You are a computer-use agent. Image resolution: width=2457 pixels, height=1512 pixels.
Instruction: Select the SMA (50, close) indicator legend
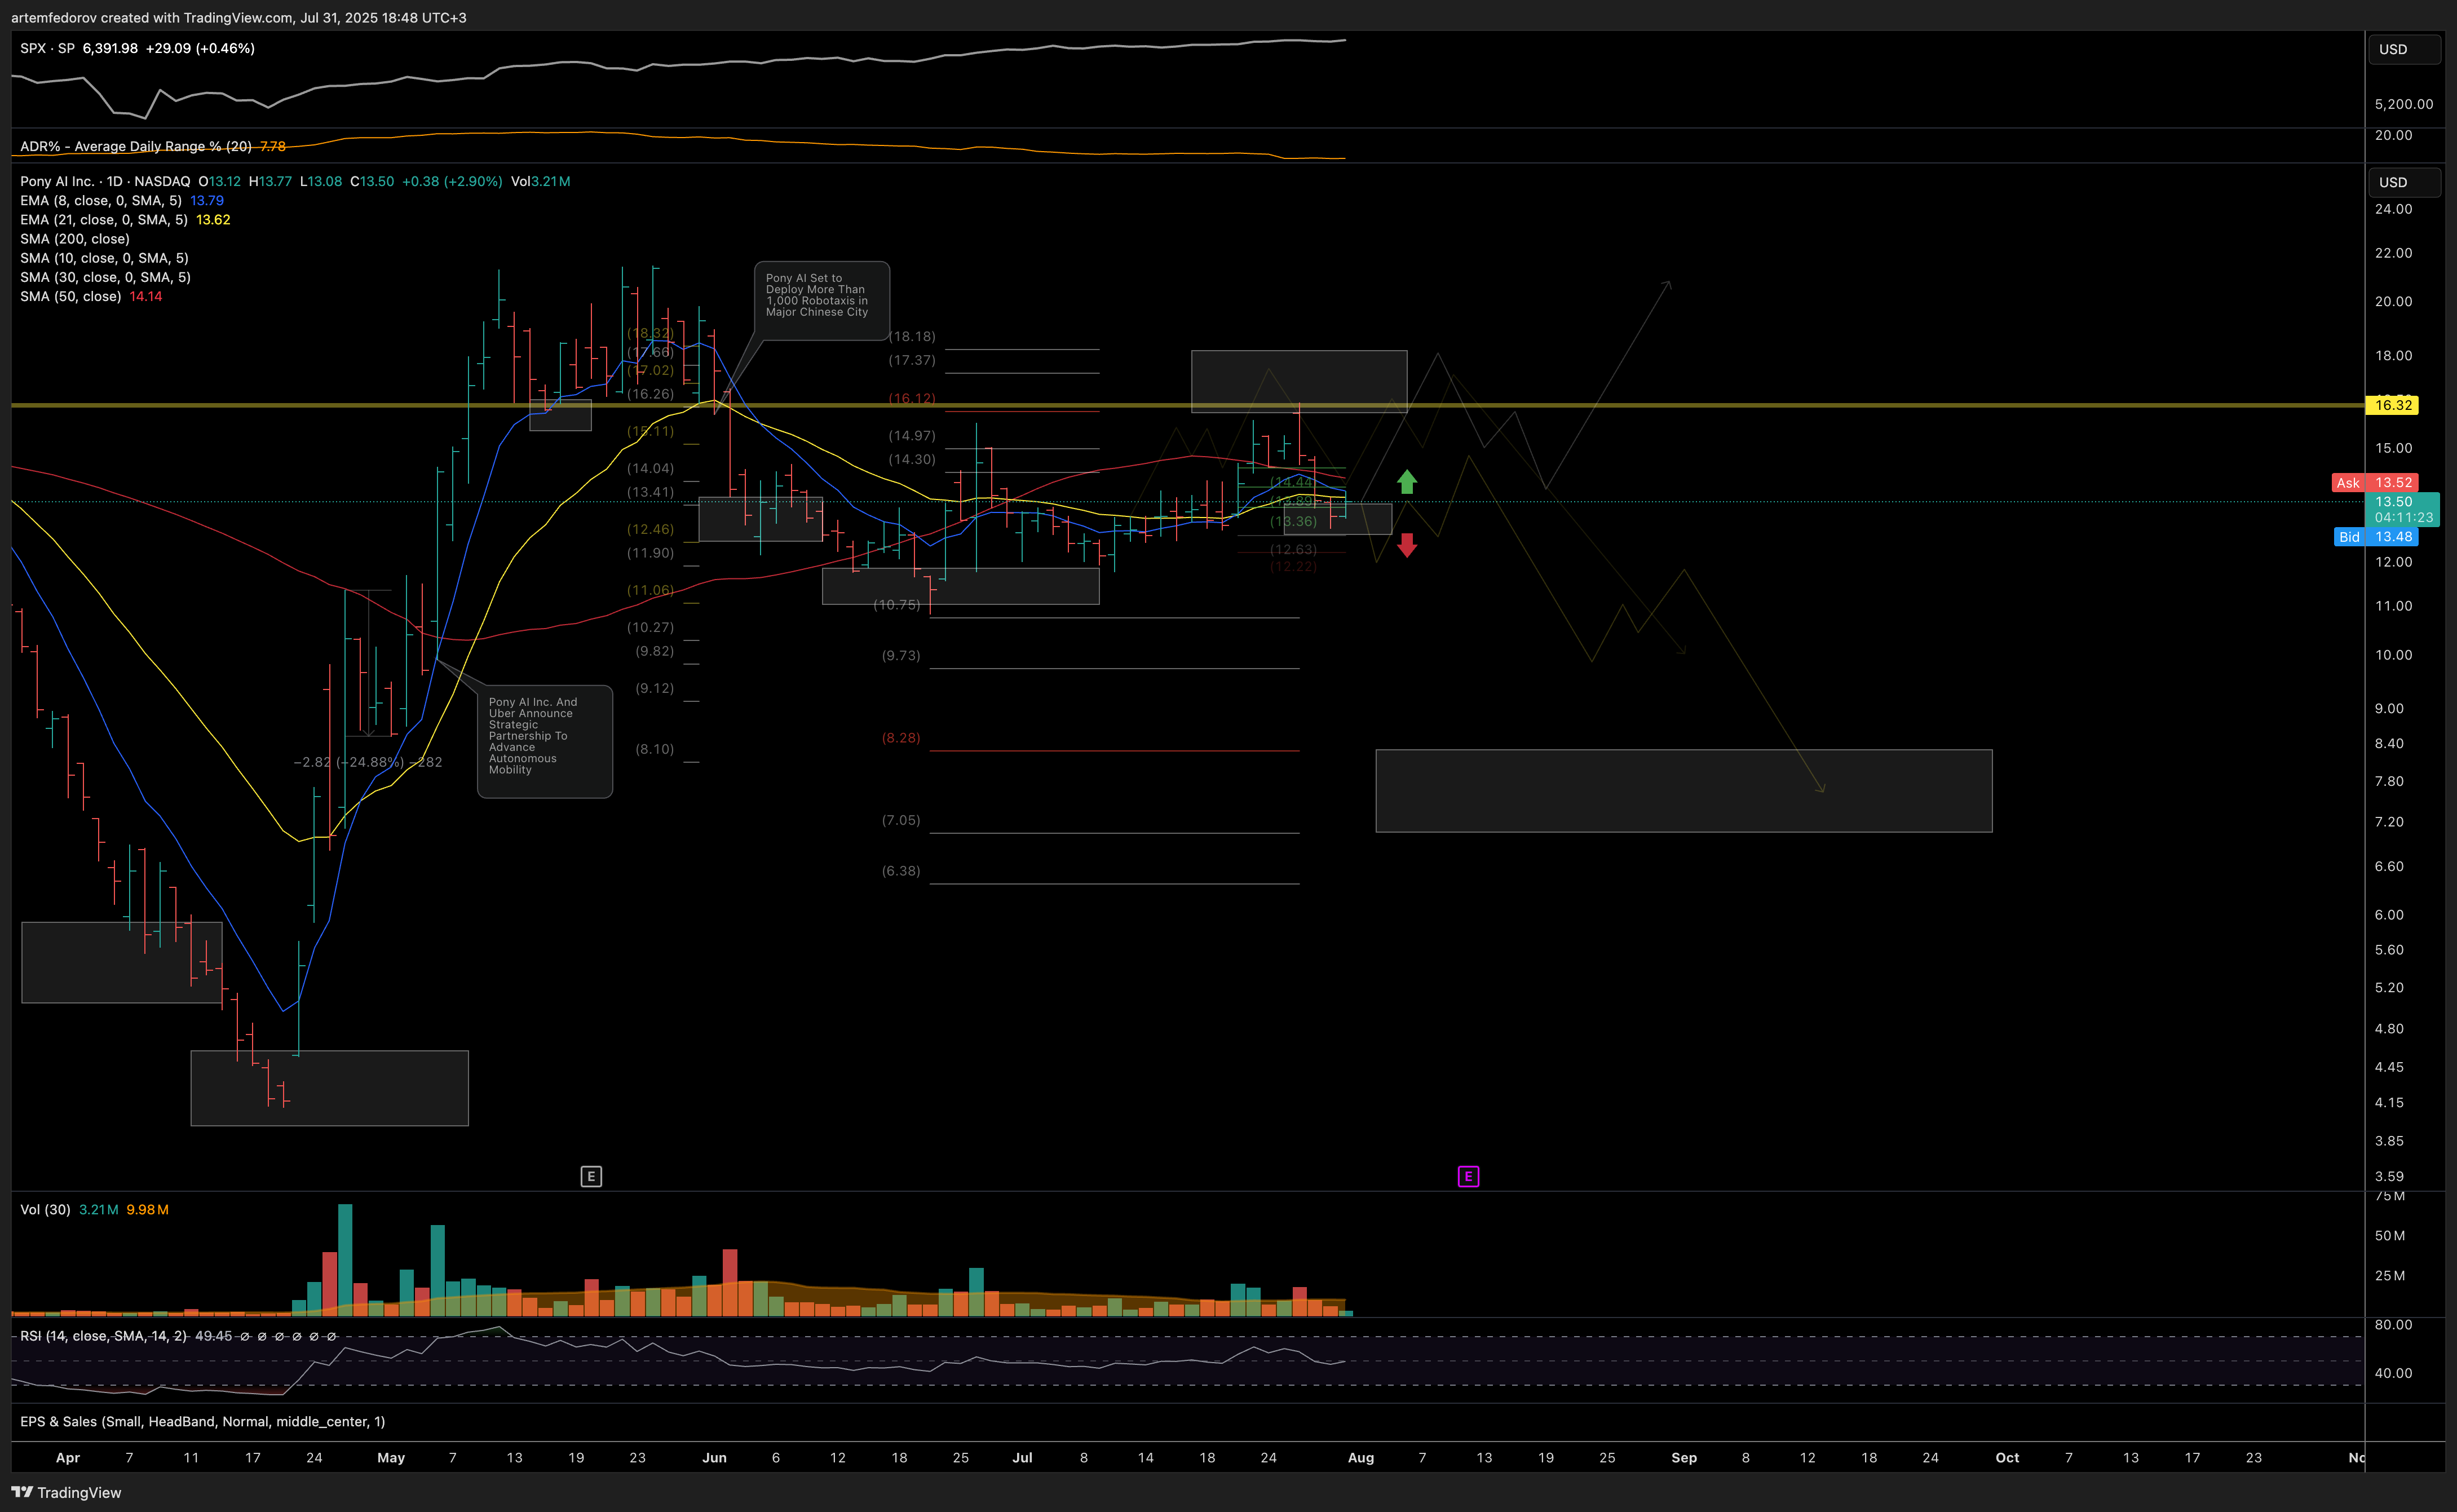[x=71, y=296]
